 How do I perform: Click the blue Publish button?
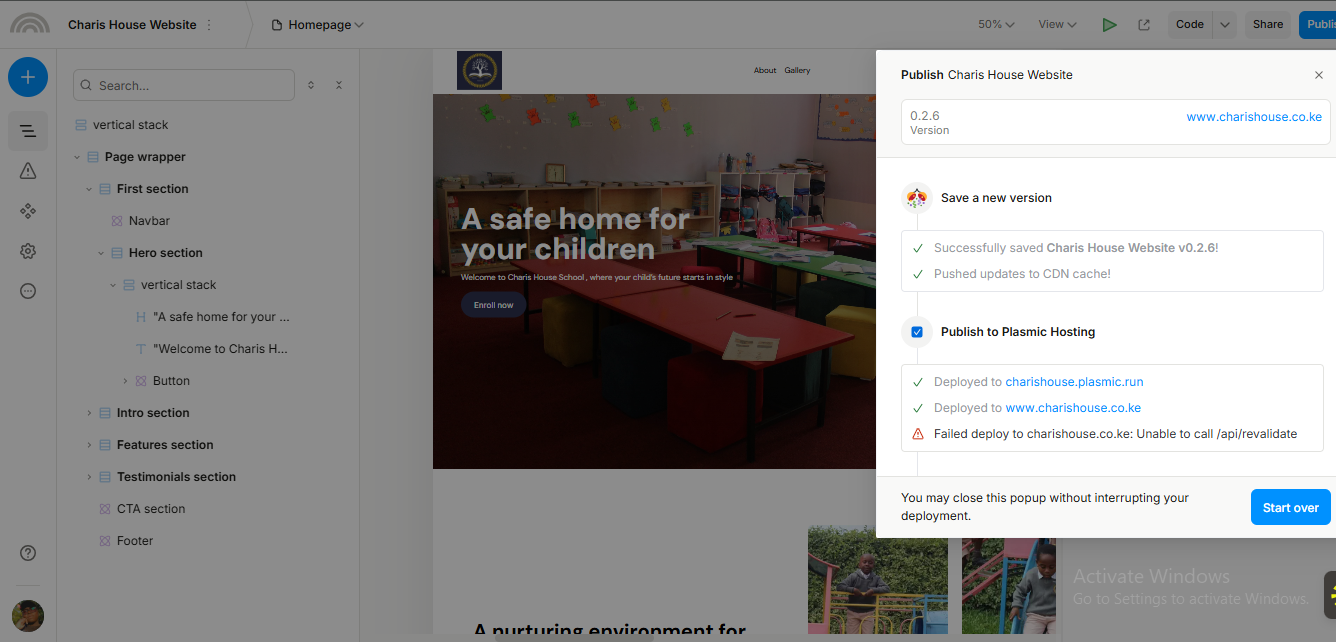click(1317, 25)
